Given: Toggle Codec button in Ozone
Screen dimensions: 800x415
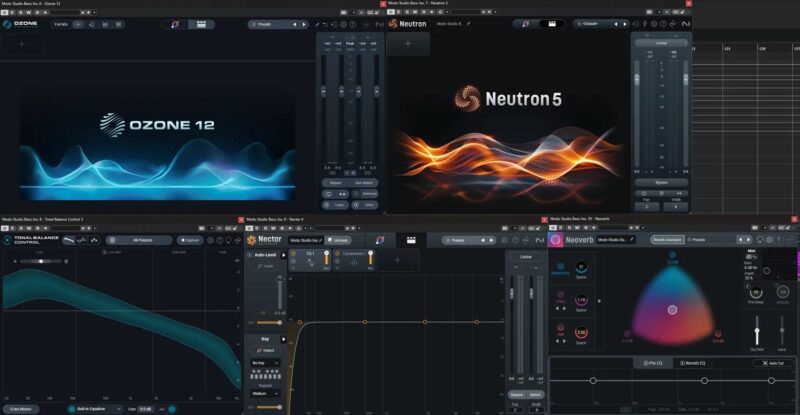Looking at the screenshot, I should (x=335, y=205).
